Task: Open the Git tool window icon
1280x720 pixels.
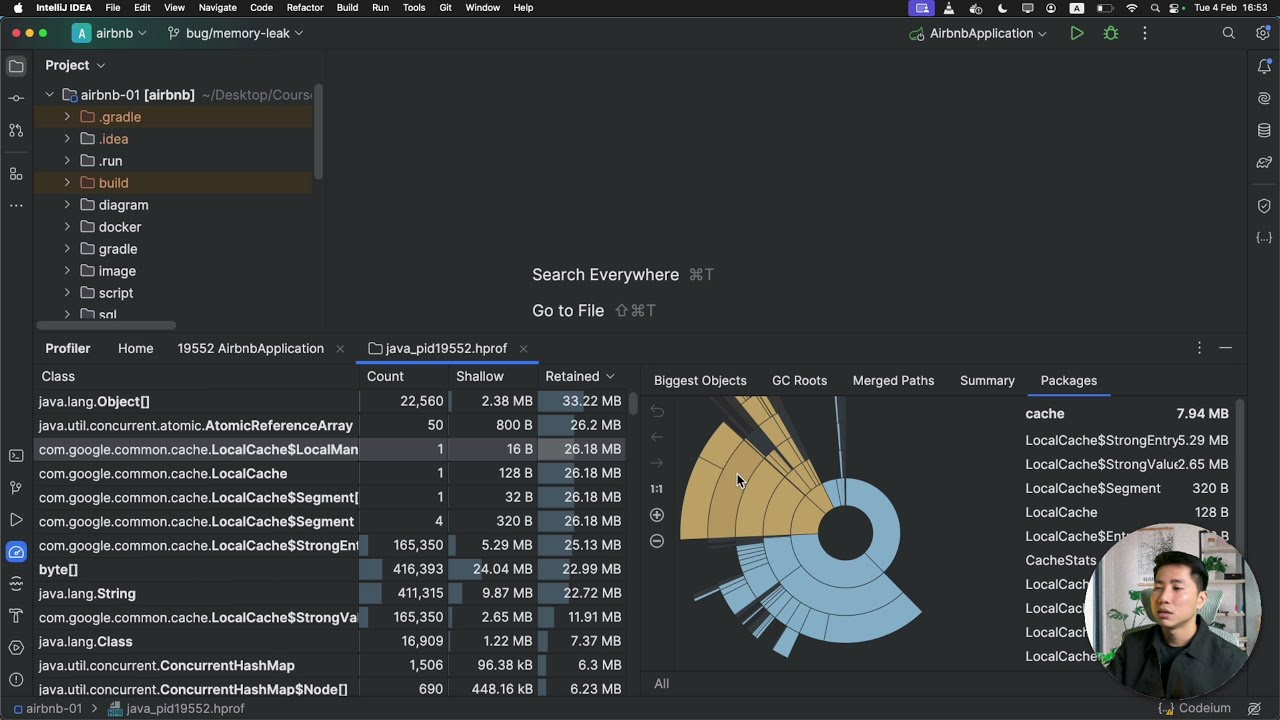Action: click(16, 488)
